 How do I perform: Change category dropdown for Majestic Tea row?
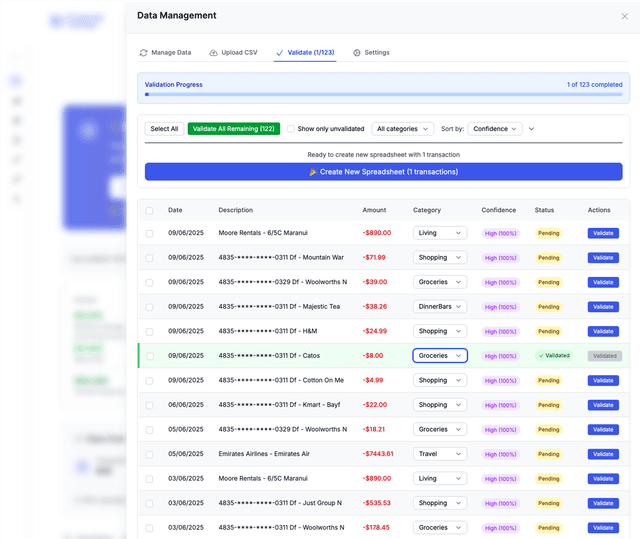pyautogui.click(x=440, y=307)
